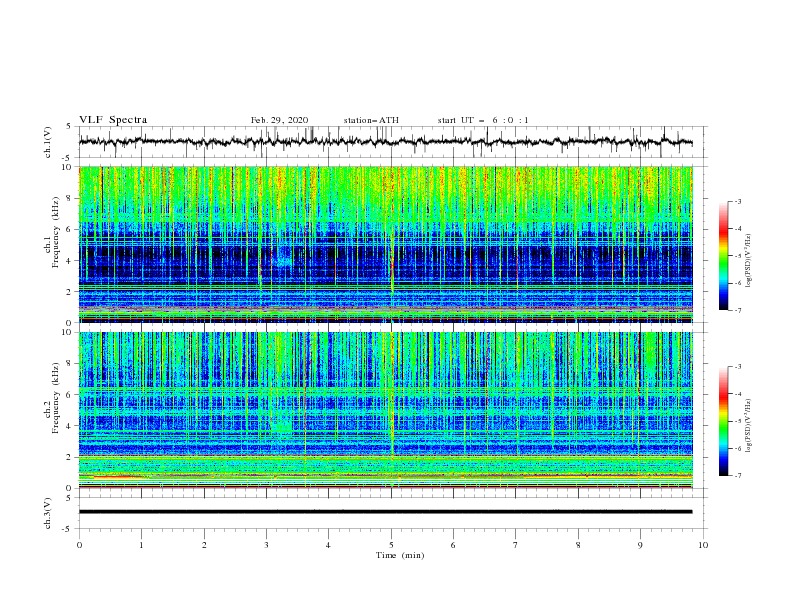792x612 pixels.
Task: Click inside the ch.2 spectrogram panel
Action: (x=385, y=410)
